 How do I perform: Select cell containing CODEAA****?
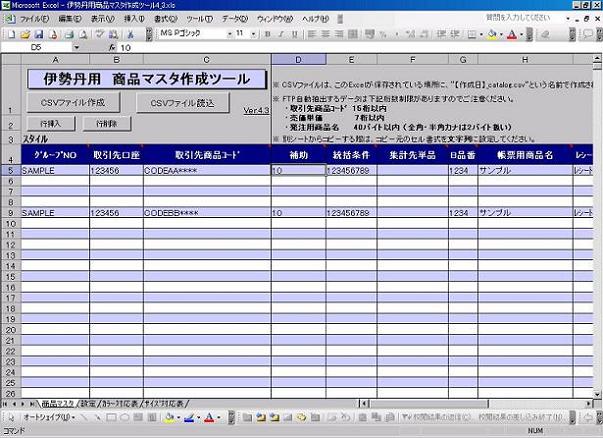point(207,171)
